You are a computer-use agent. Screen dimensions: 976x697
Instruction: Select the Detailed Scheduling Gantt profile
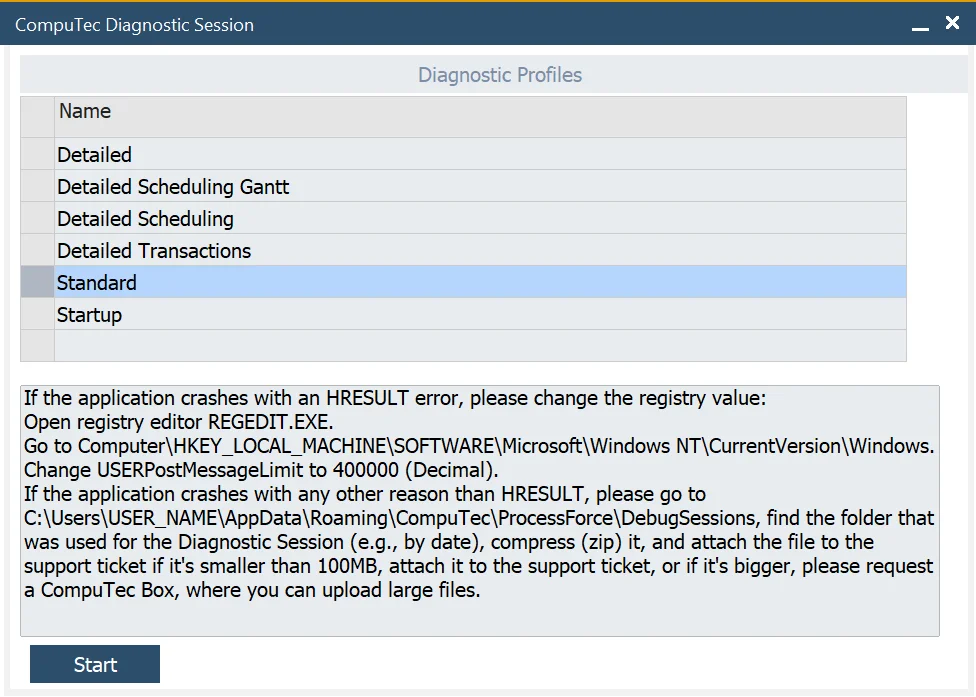point(173,187)
